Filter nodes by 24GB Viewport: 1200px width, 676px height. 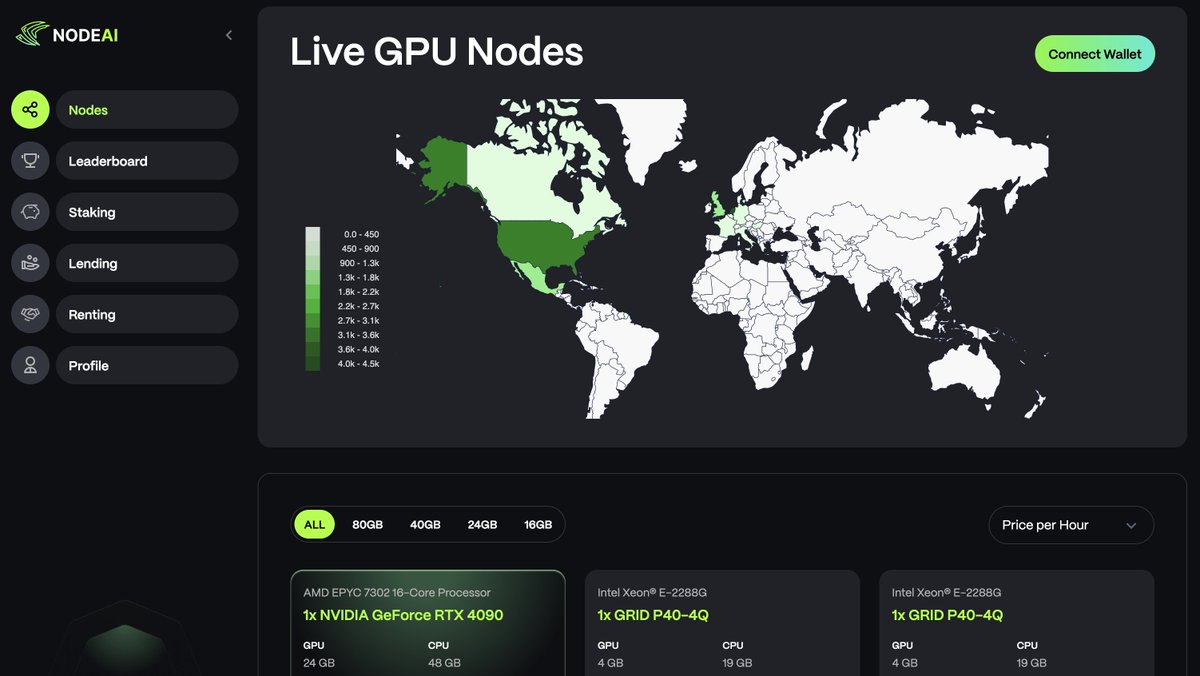pos(482,525)
